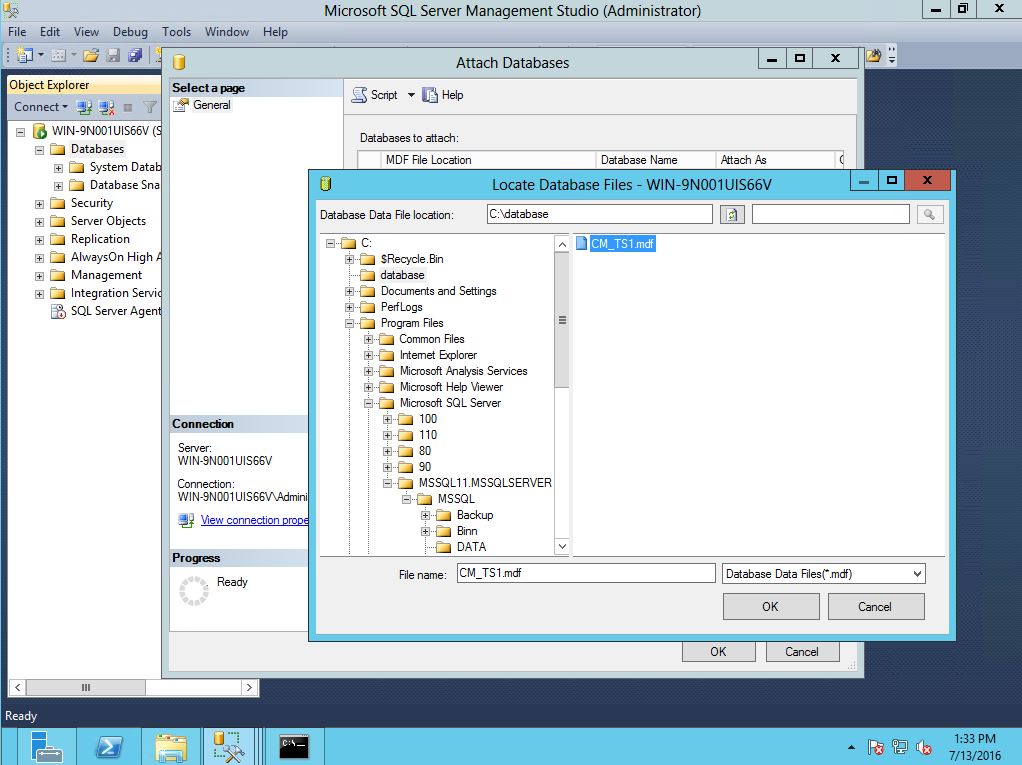Click the network tray icon

[900, 747]
